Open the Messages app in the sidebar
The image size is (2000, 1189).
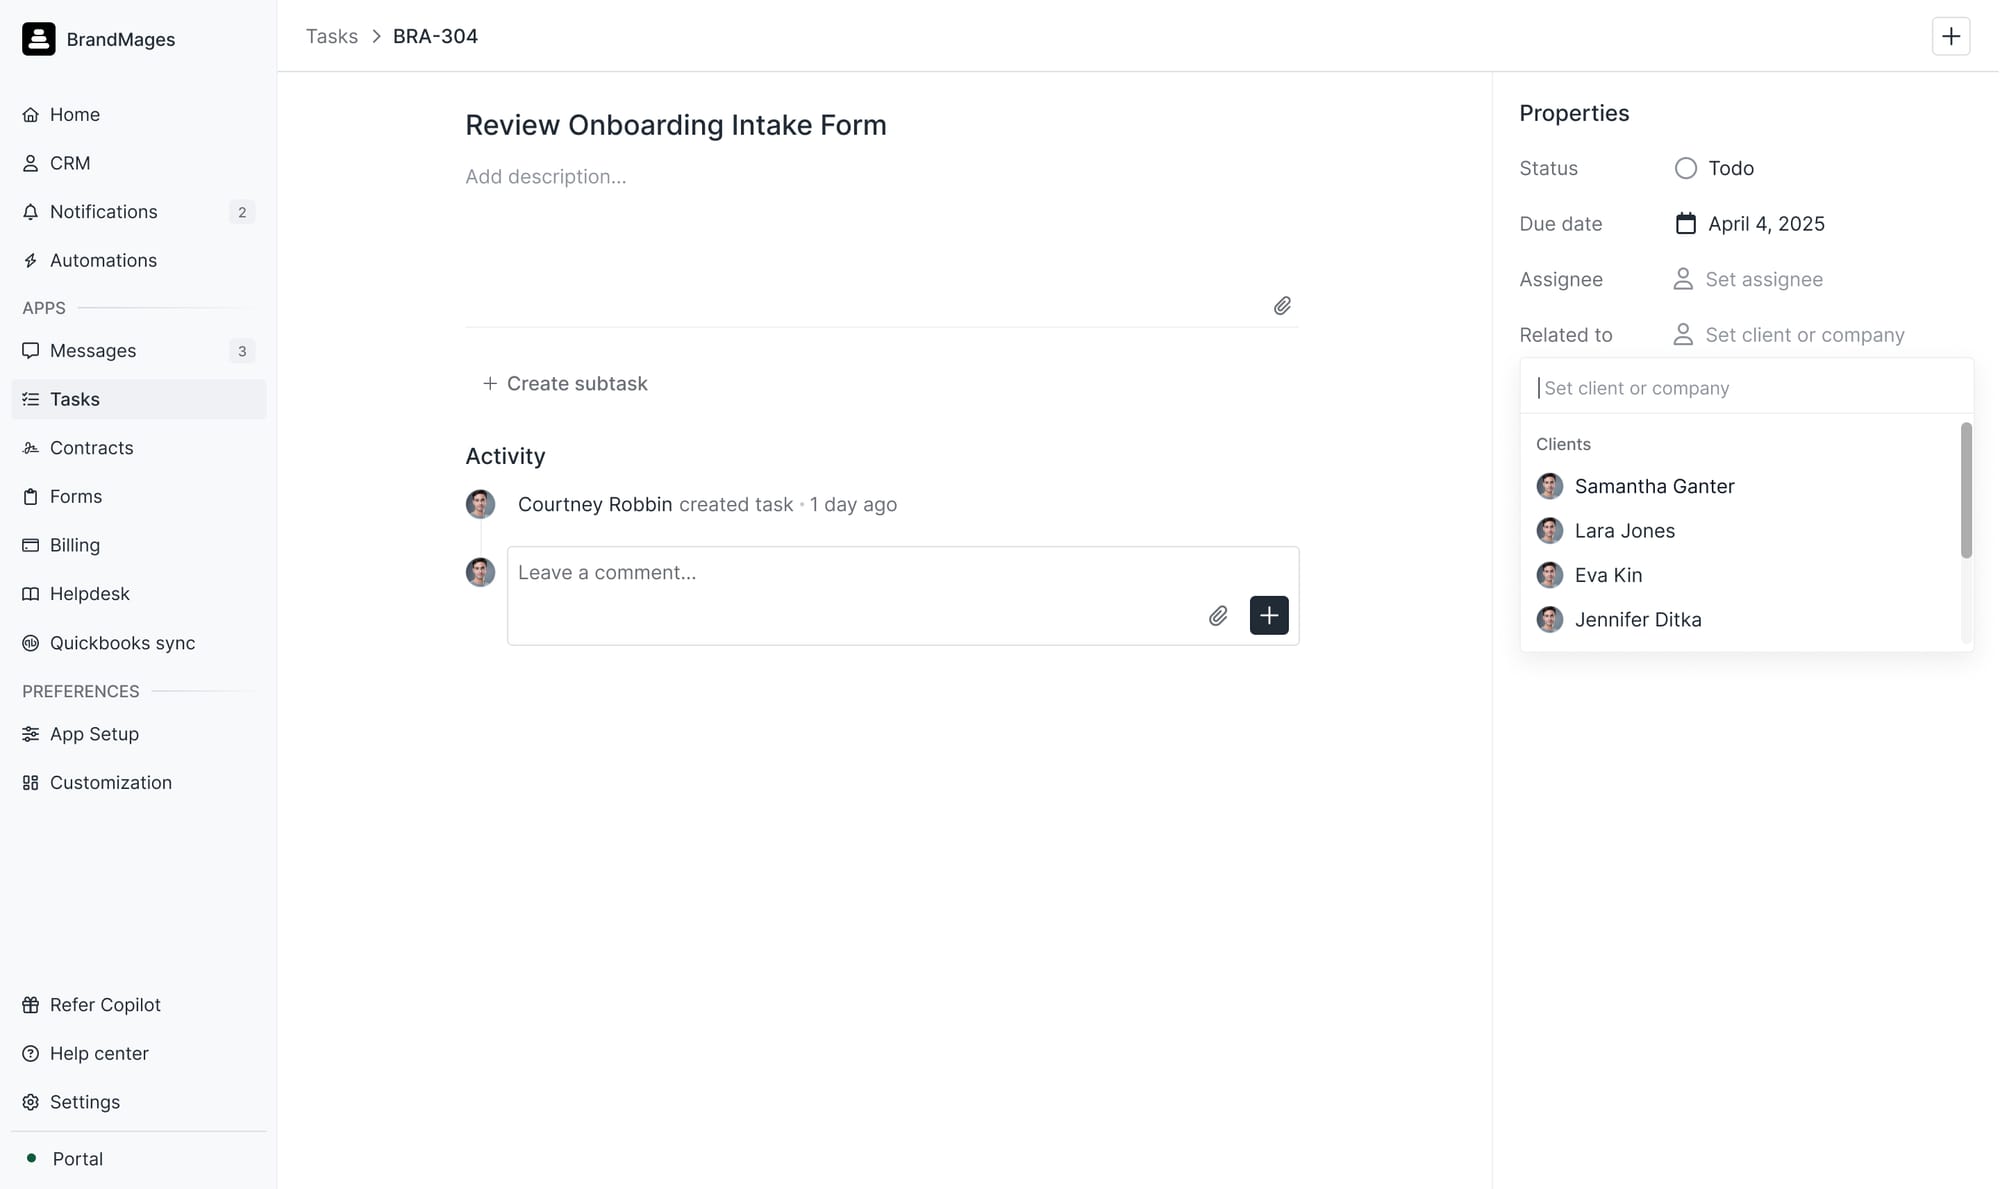point(93,351)
